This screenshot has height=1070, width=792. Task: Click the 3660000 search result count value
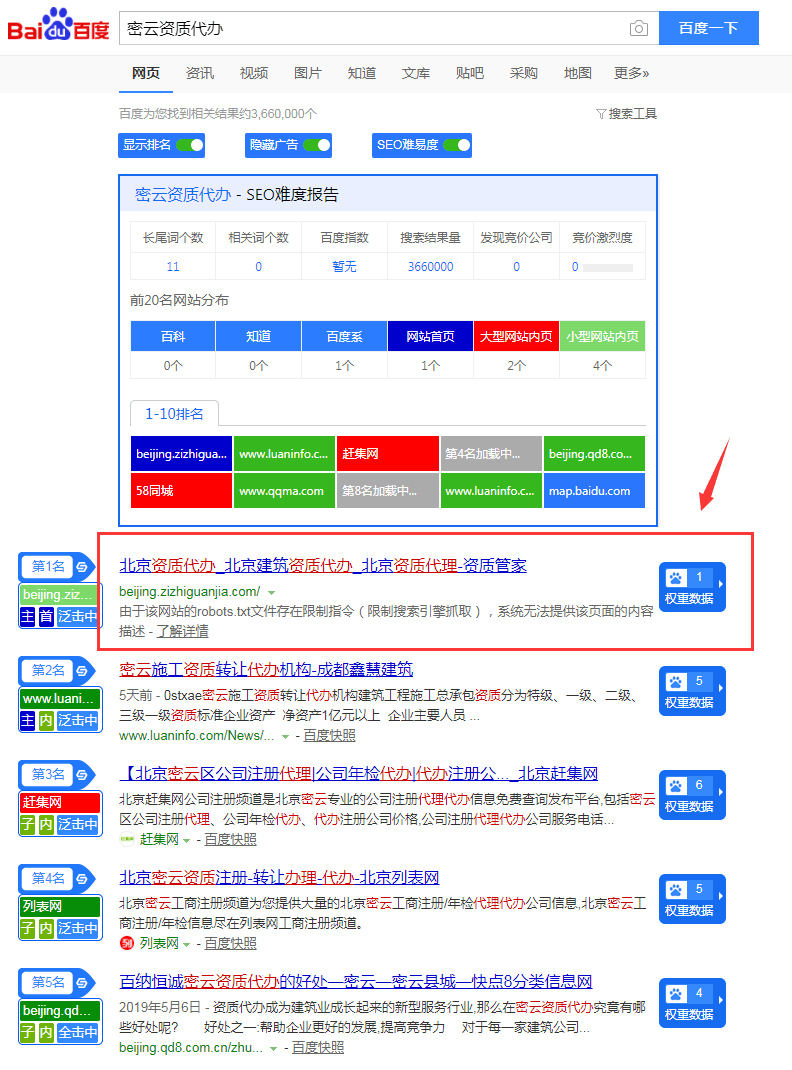pos(430,267)
